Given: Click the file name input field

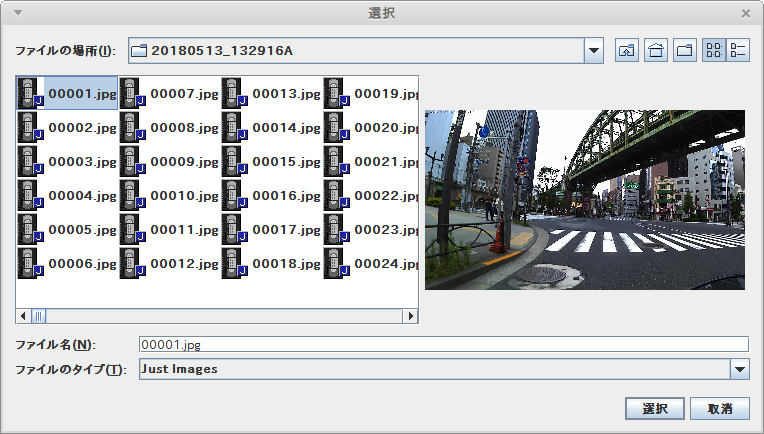Looking at the screenshot, I should (x=444, y=344).
